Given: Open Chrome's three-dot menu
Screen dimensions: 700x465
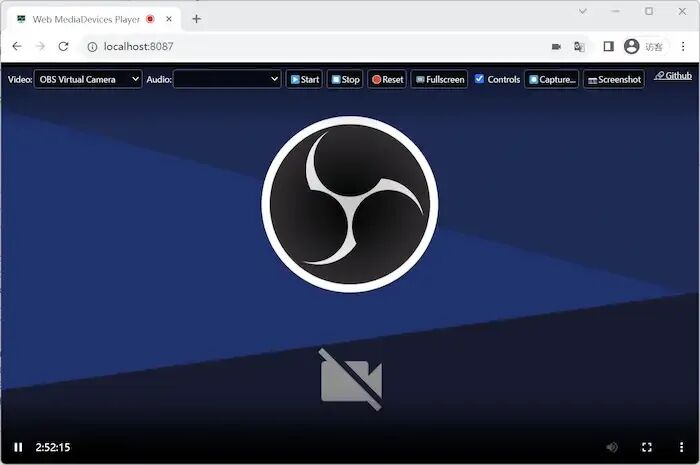Looking at the screenshot, I should pyautogui.click(x=683, y=46).
